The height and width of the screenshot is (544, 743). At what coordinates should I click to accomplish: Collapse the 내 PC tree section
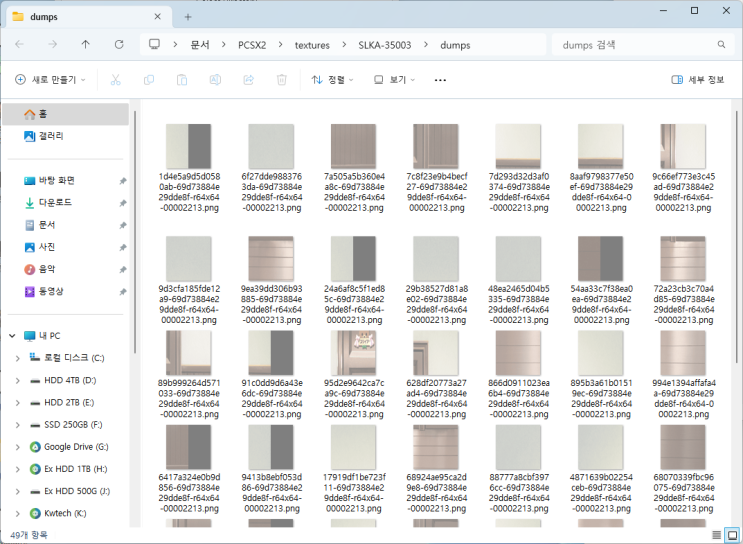[11, 335]
